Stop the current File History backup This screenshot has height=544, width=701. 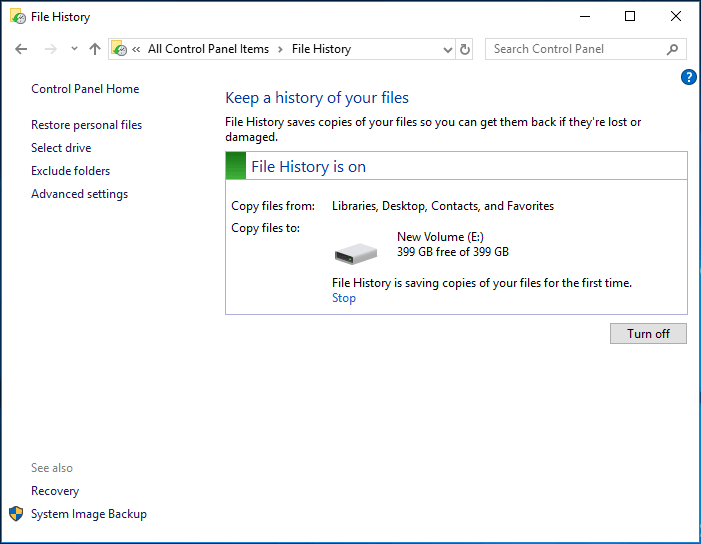click(344, 298)
